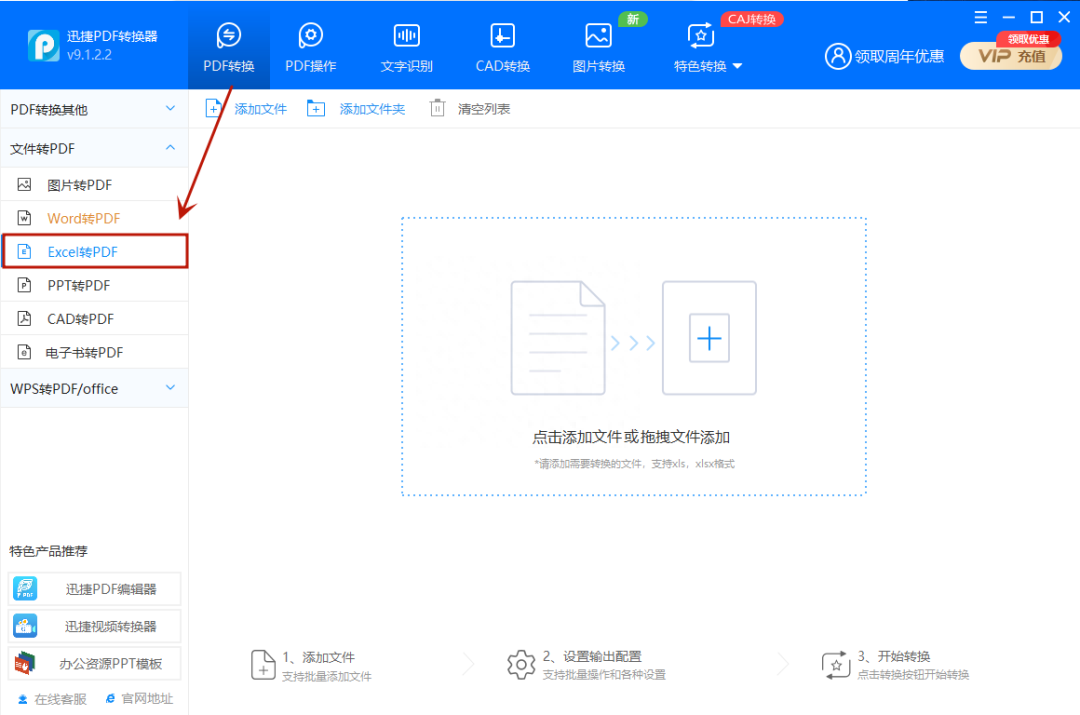Click the 图片转换 picture icon

(598, 35)
